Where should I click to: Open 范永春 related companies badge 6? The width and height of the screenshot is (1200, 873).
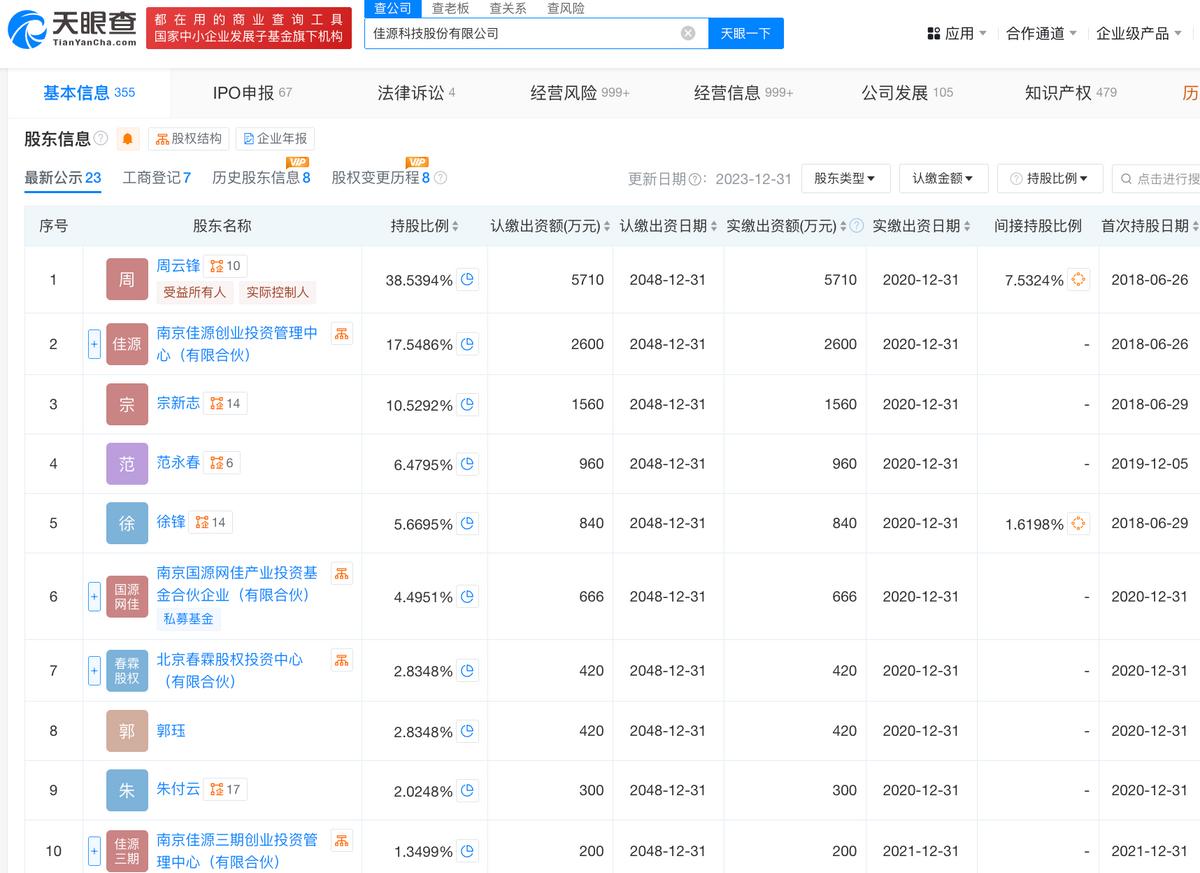tap(221, 463)
